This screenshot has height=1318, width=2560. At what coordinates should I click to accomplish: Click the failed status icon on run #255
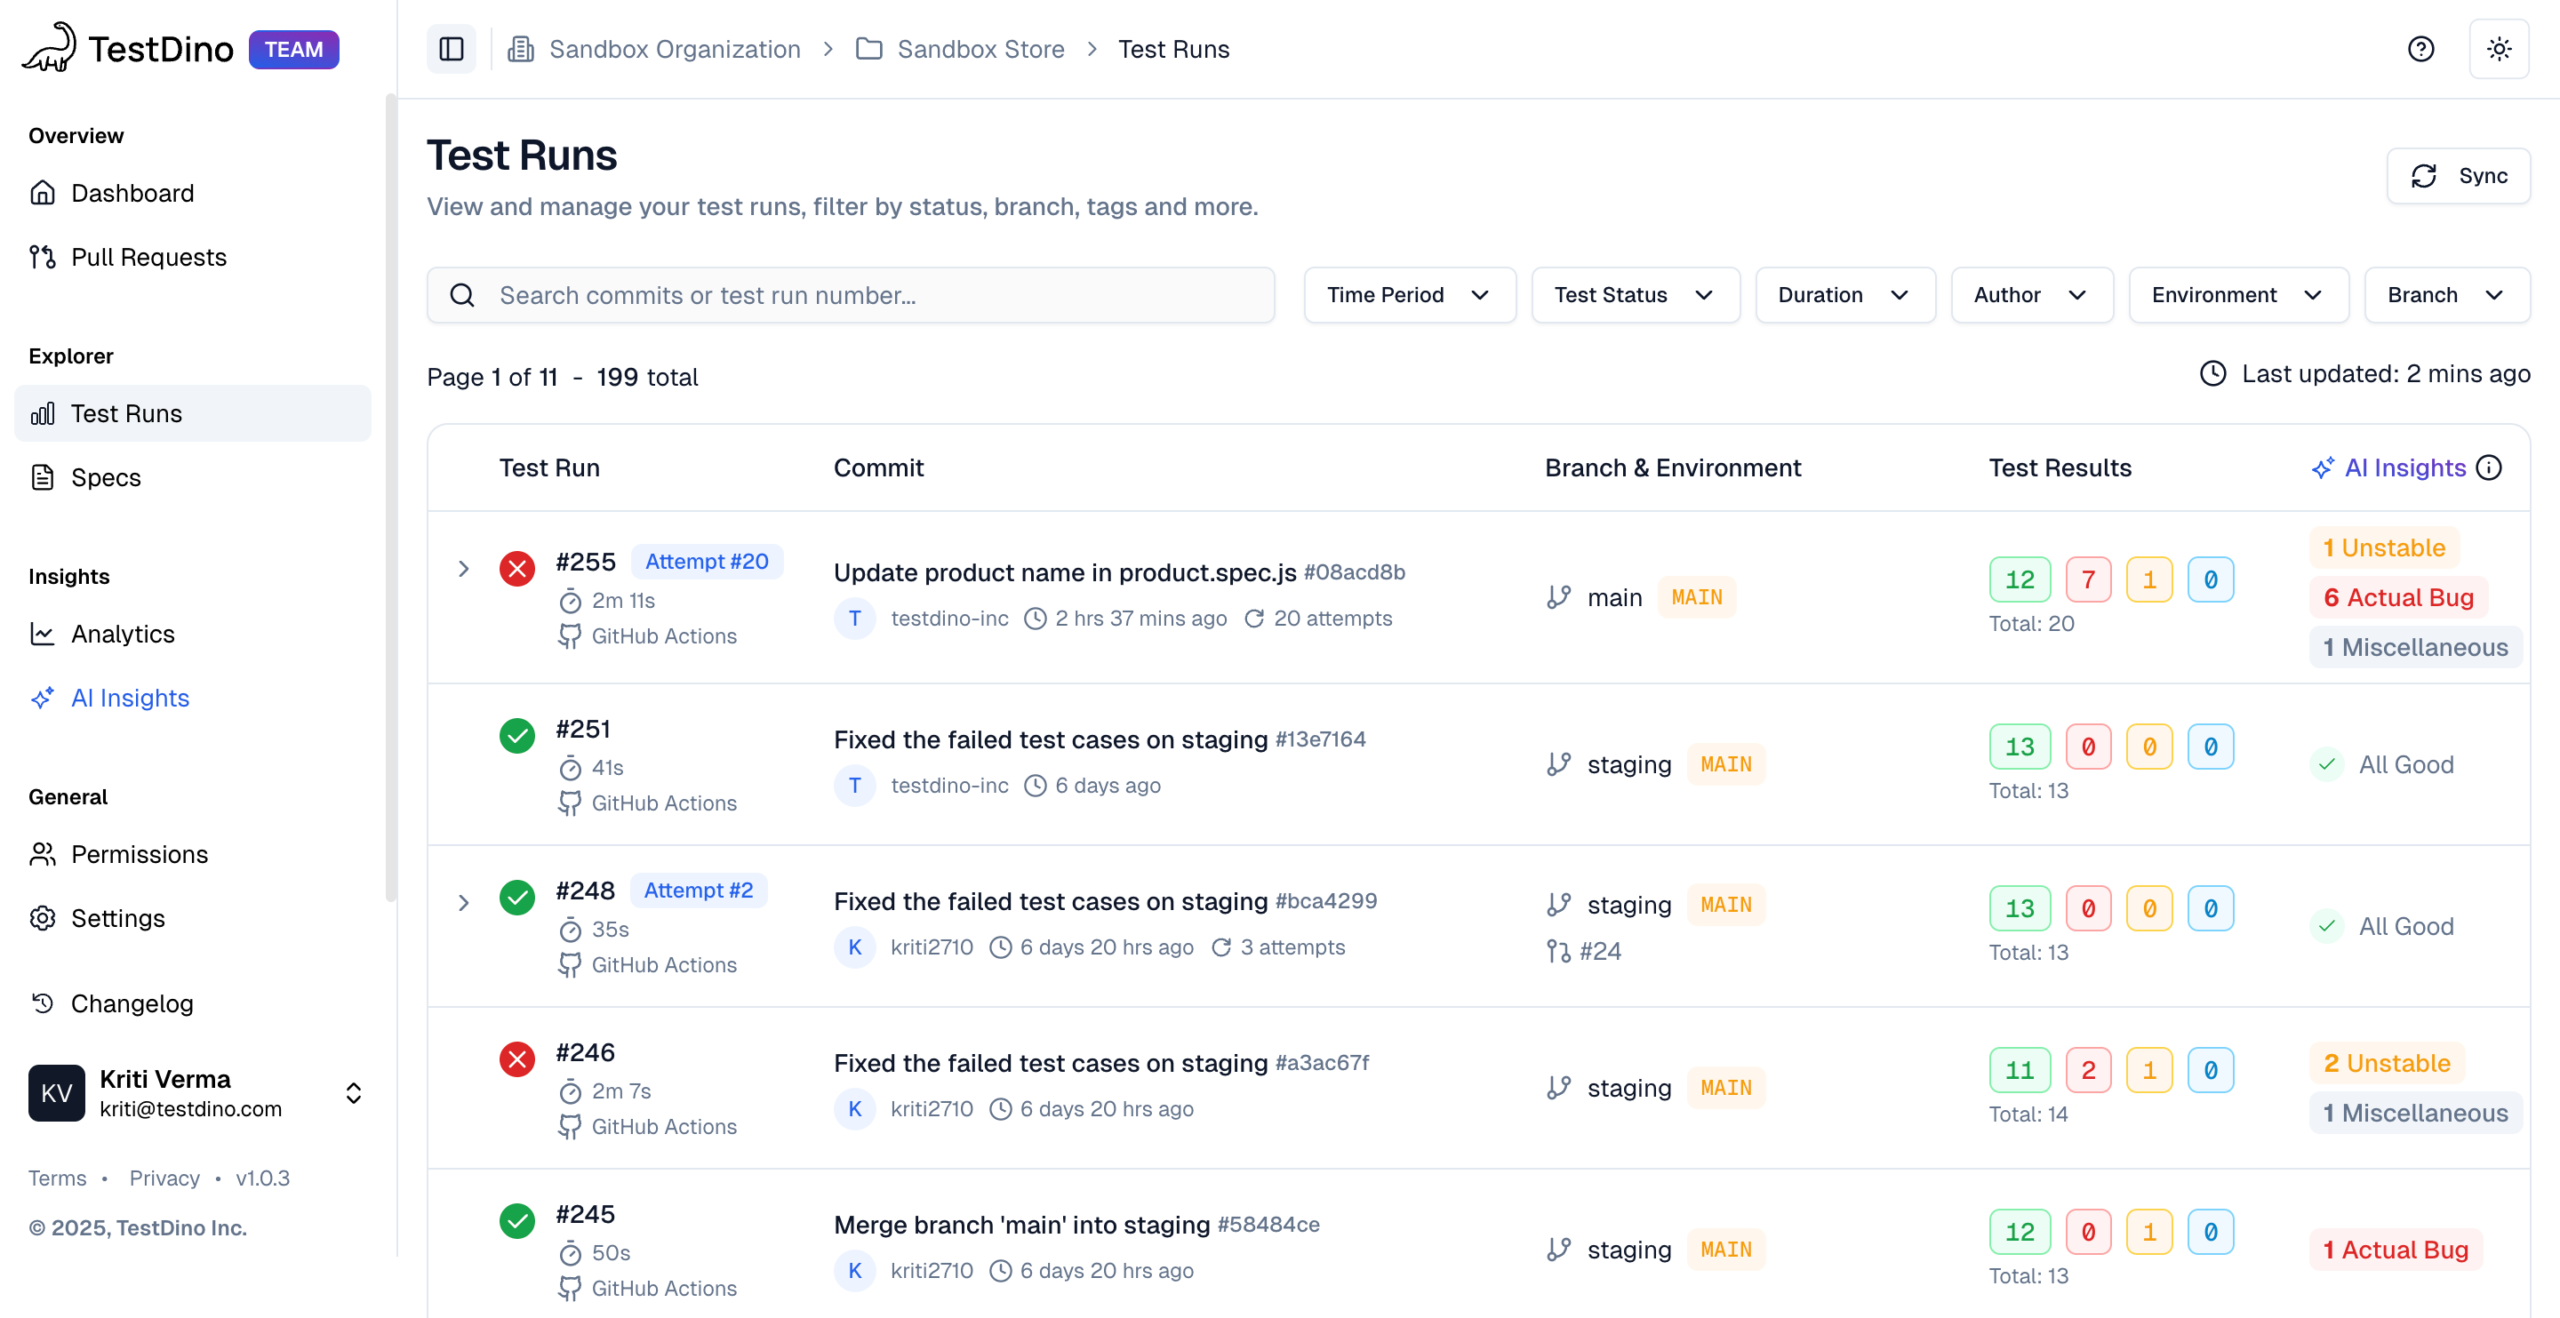point(517,569)
